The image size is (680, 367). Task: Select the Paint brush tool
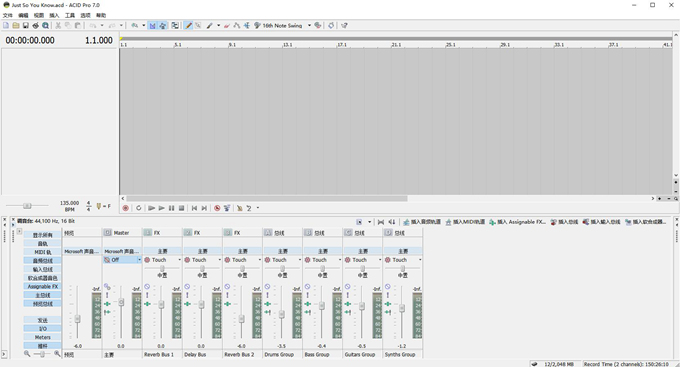[210, 26]
